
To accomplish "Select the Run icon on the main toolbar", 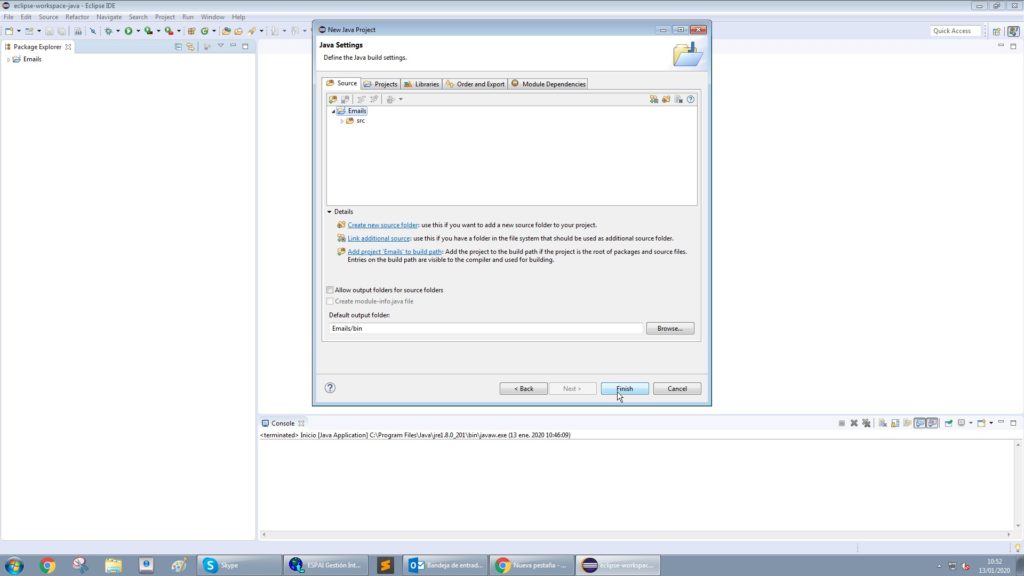I will click(128, 30).
